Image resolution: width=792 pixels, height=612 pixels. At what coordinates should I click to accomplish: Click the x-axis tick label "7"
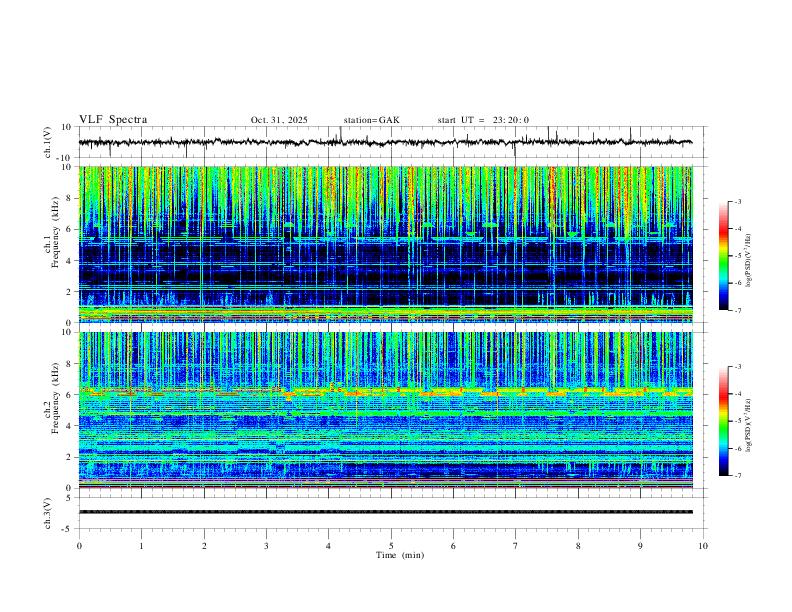(516, 546)
